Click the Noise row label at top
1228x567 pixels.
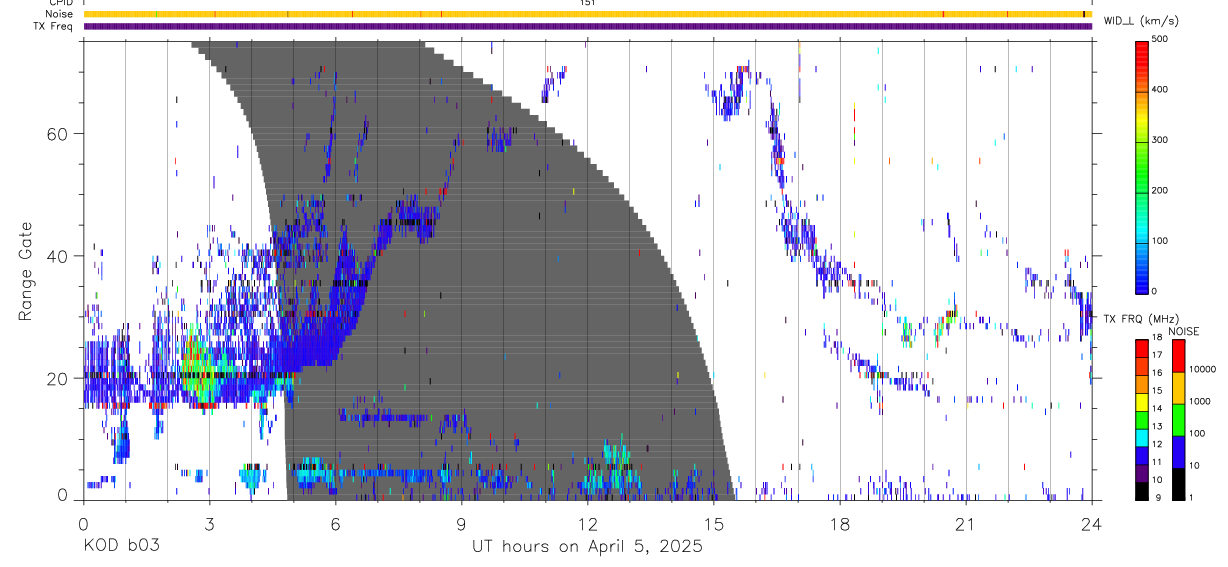point(59,14)
